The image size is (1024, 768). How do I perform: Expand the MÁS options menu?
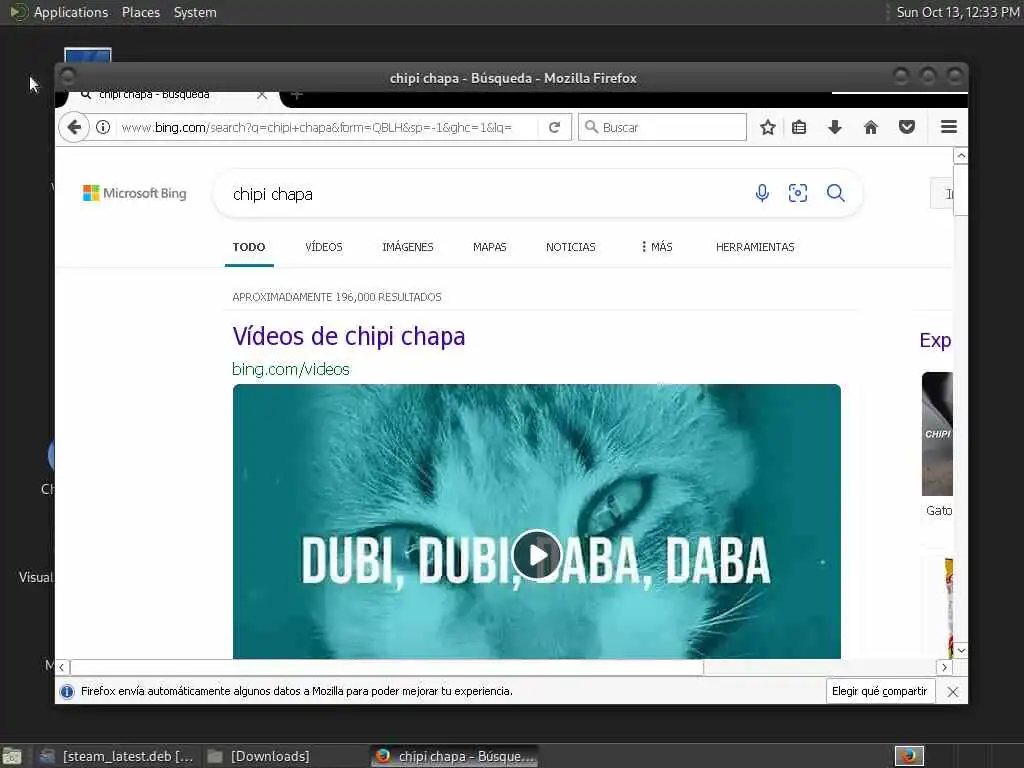656,247
